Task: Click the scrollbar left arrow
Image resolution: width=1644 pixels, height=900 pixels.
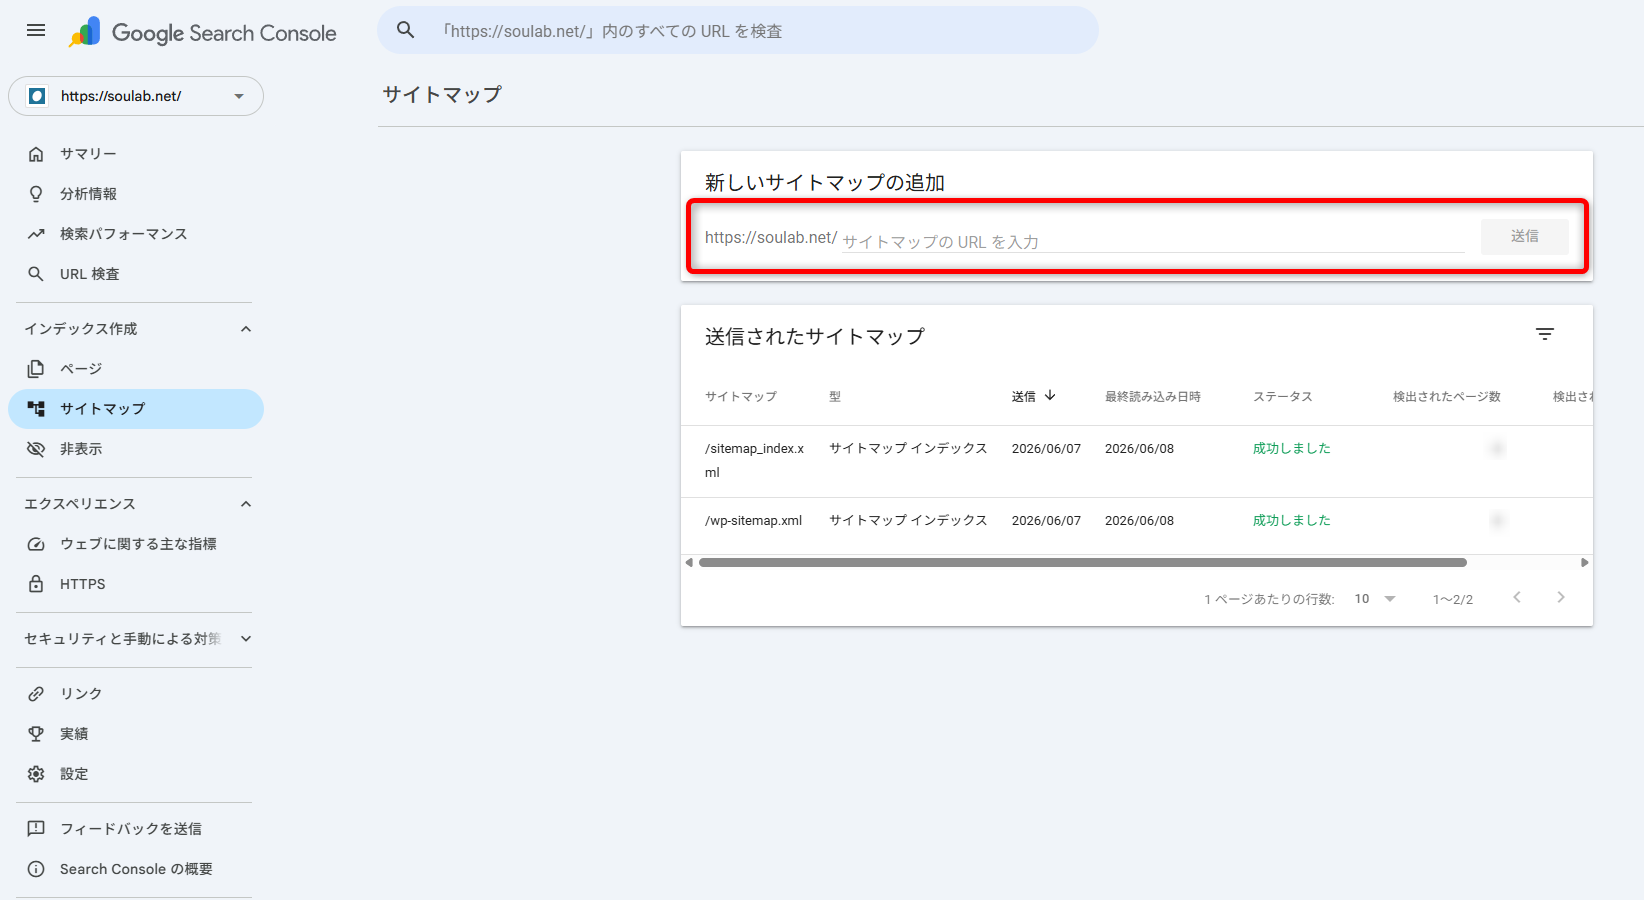Action: [x=689, y=563]
